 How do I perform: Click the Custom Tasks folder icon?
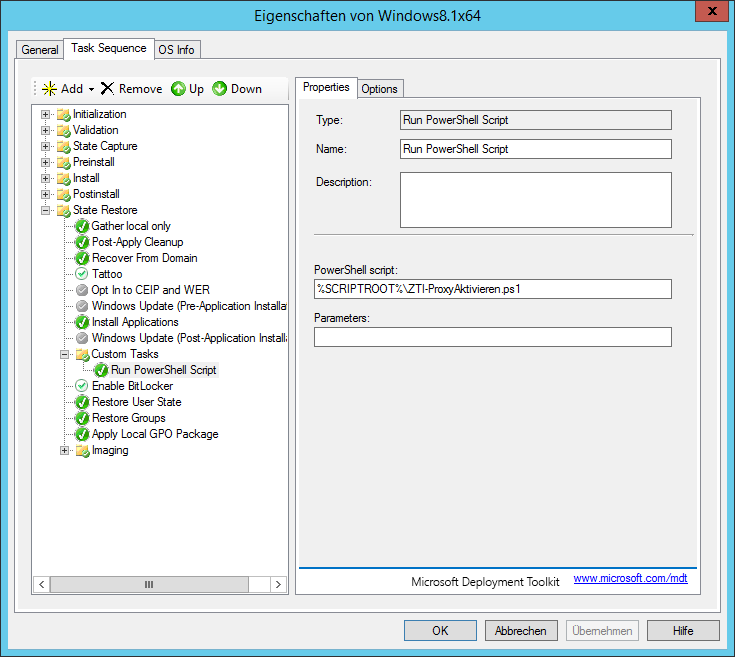(82, 354)
